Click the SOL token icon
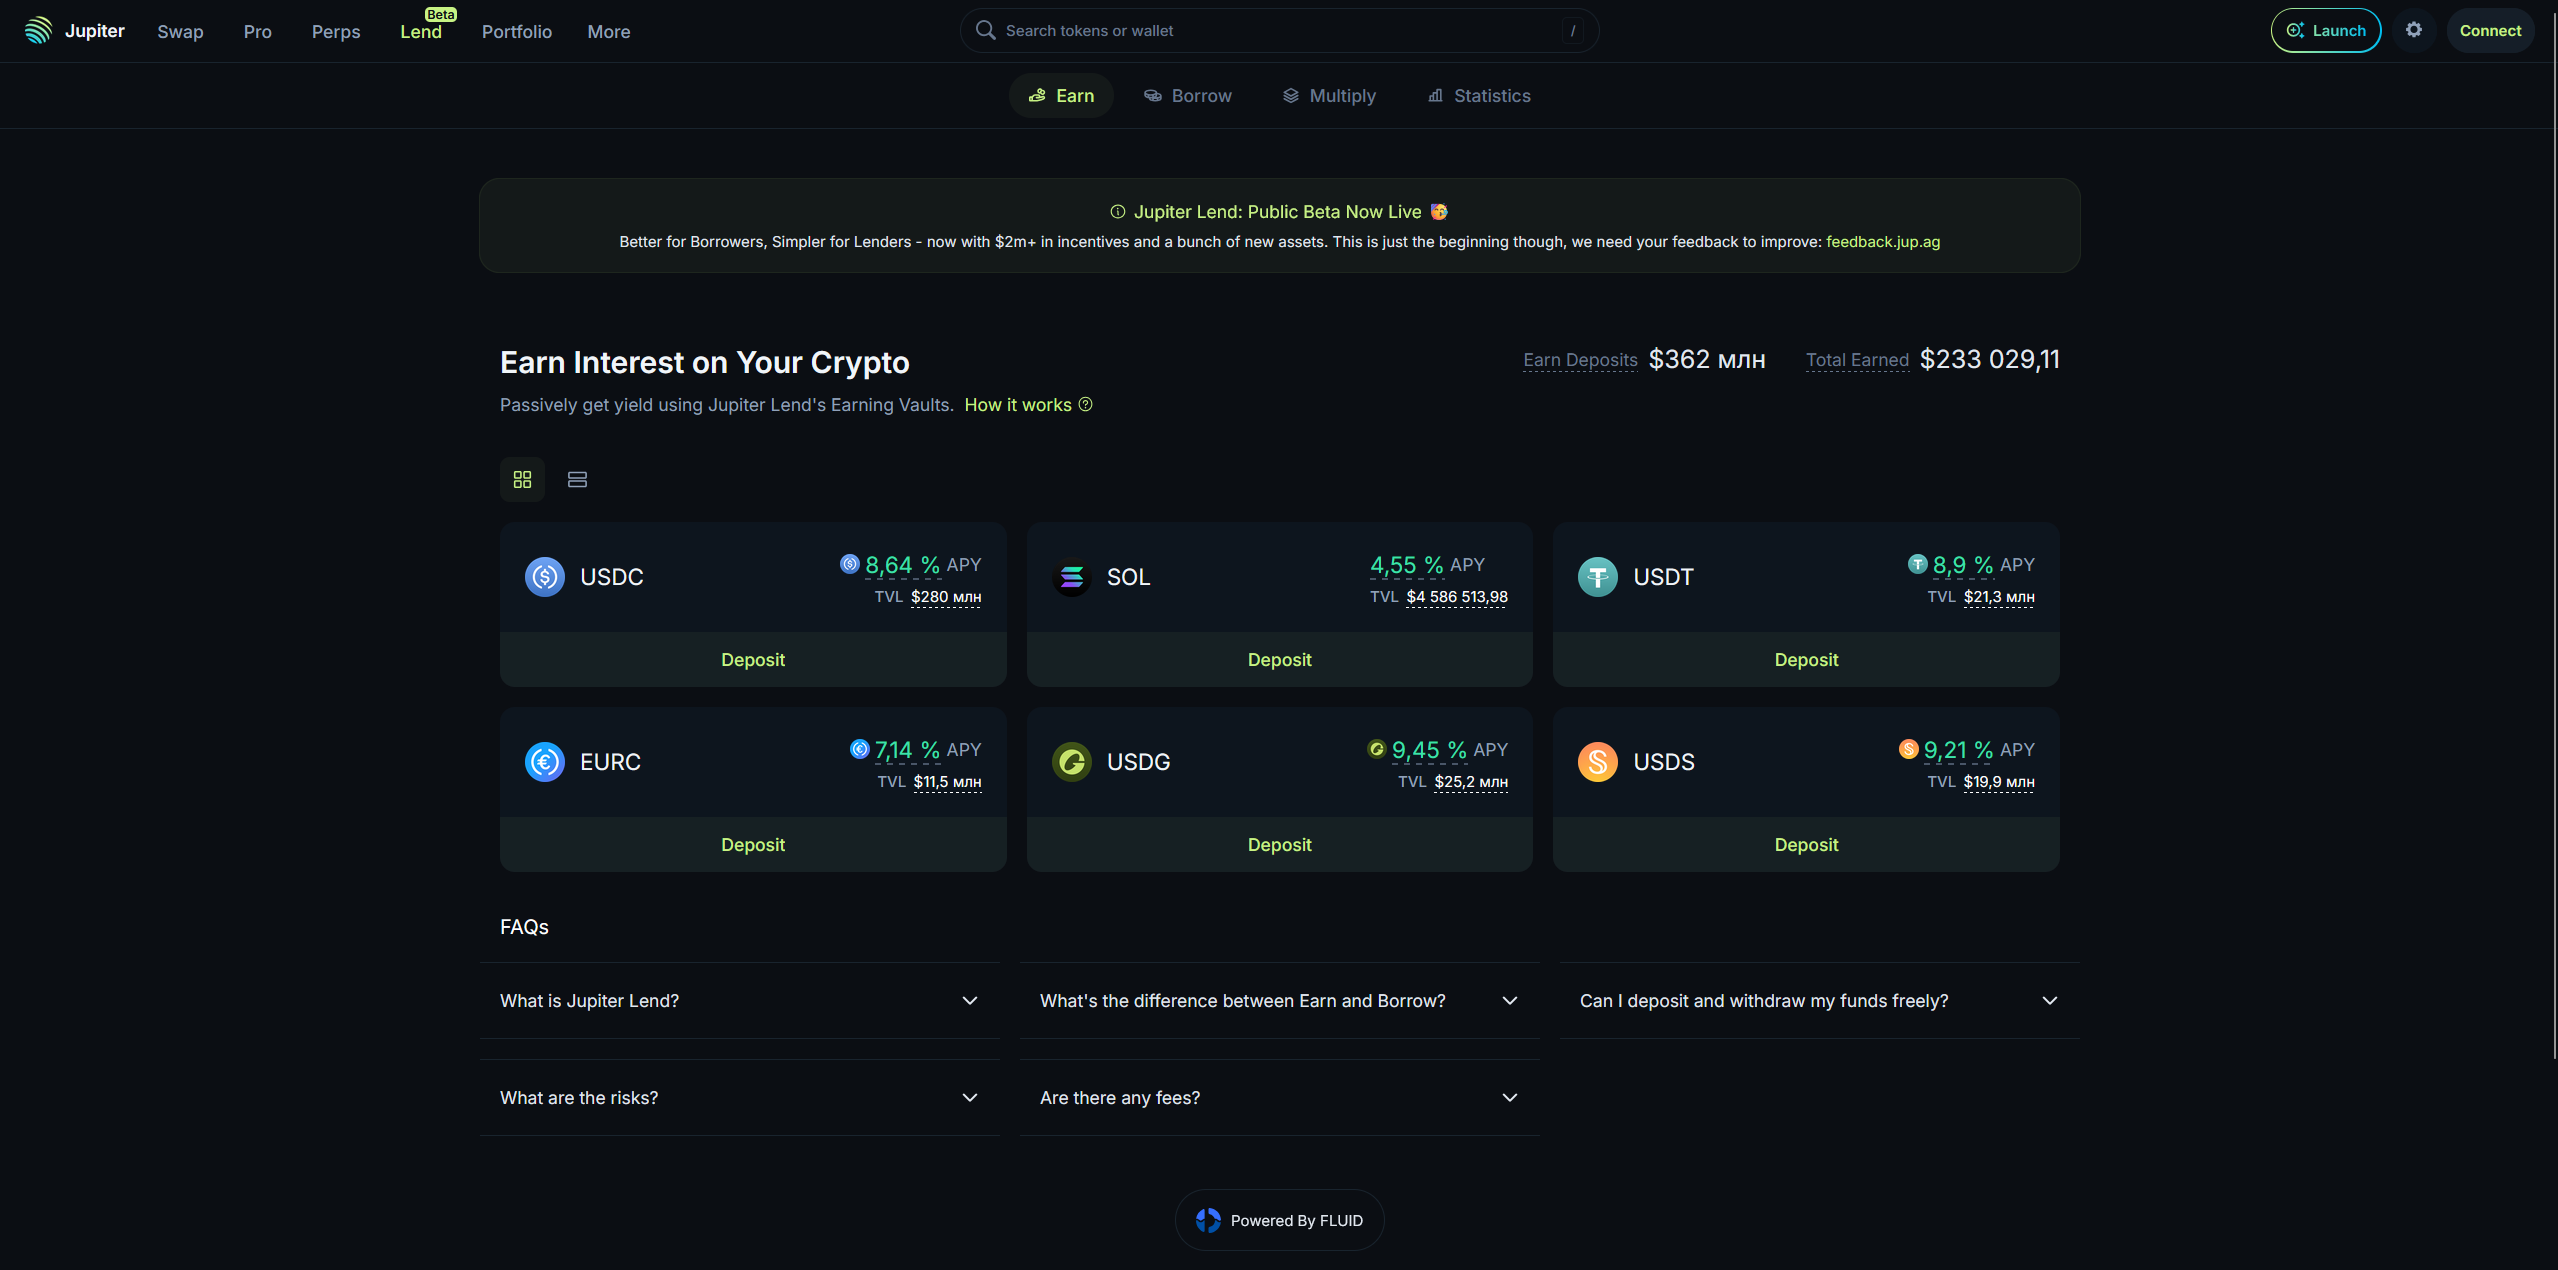Screen dimensions: 2558x1270 [x=1071, y=577]
